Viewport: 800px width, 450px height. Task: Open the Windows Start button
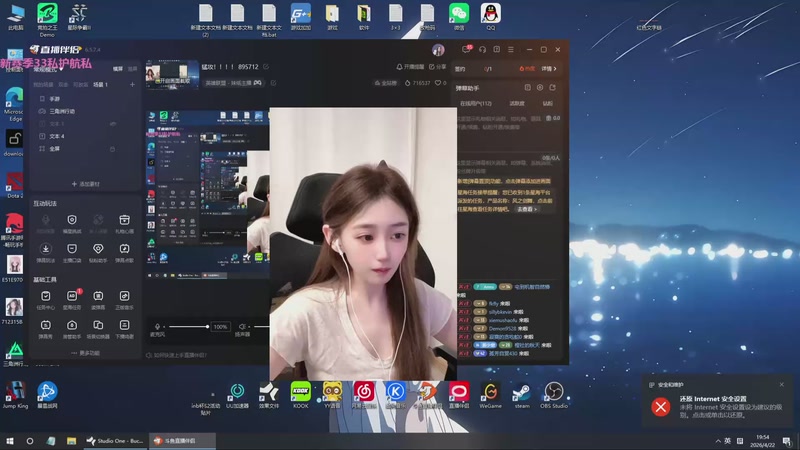click(10, 441)
